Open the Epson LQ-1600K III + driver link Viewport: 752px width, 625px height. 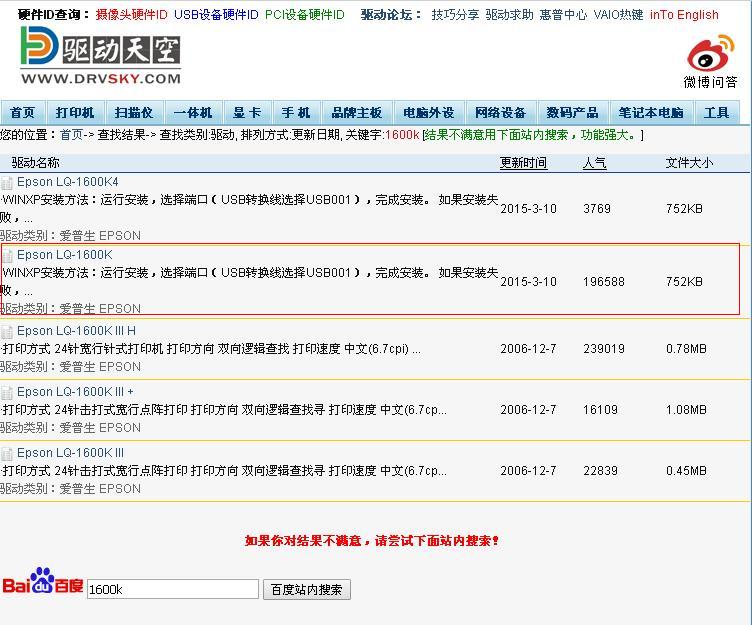pyautogui.click(x=75, y=392)
